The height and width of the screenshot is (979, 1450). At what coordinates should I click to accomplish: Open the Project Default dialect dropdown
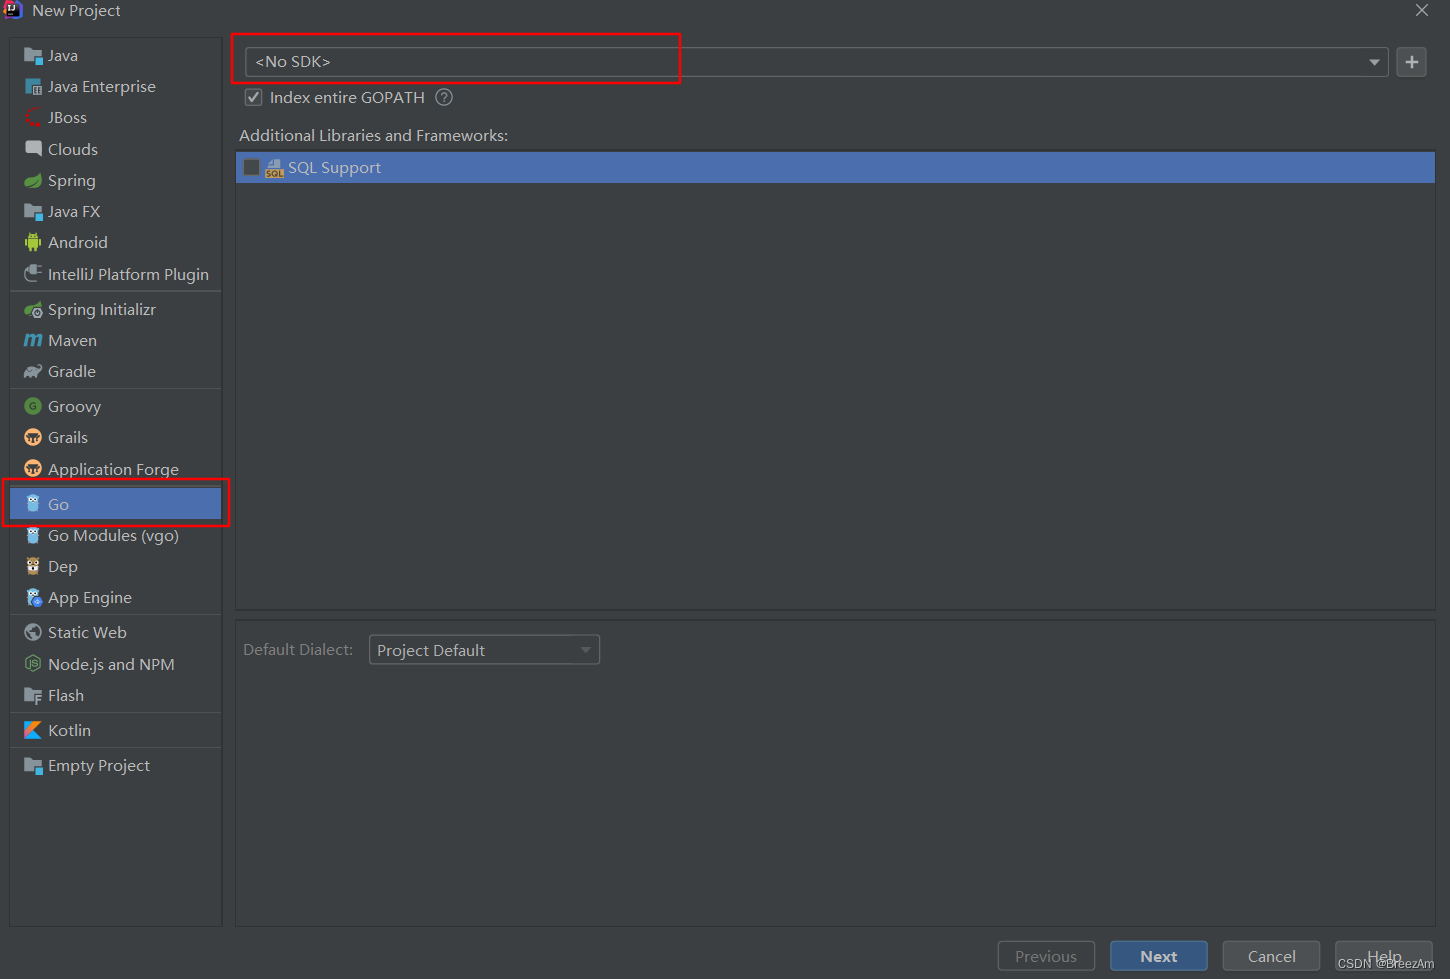[484, 650]
